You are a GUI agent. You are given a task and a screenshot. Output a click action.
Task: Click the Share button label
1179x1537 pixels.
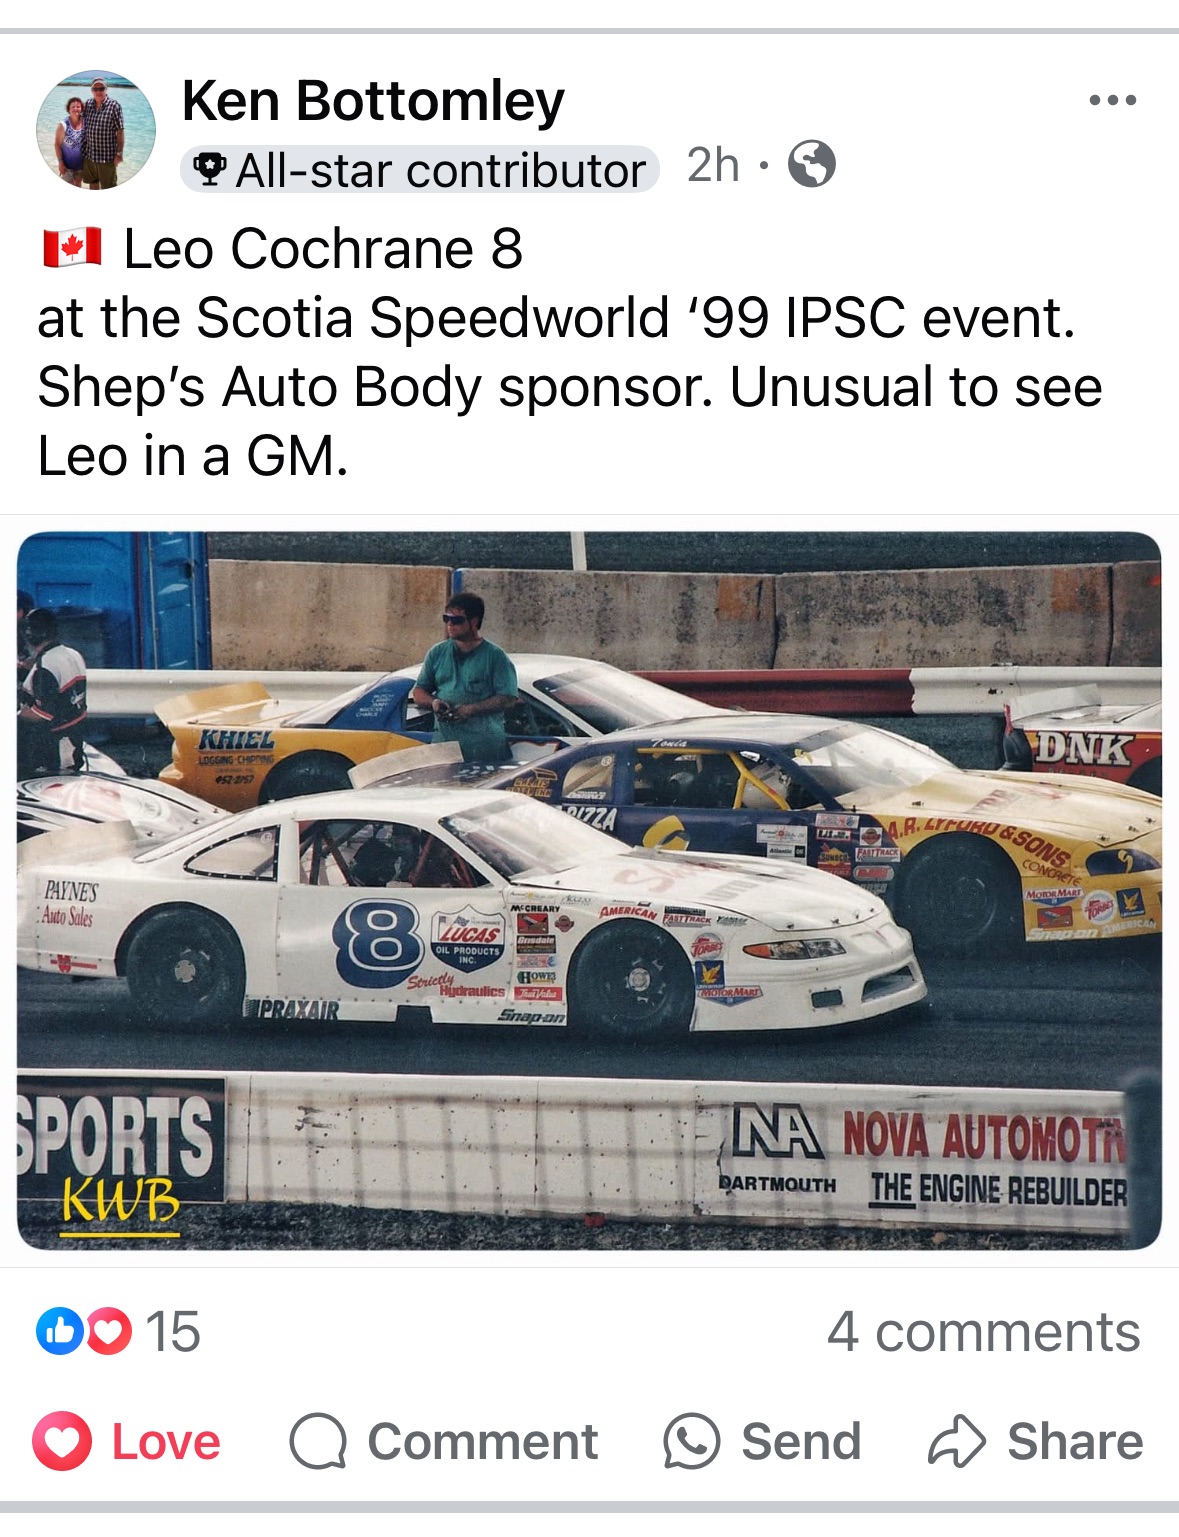click(1075, 1441)
